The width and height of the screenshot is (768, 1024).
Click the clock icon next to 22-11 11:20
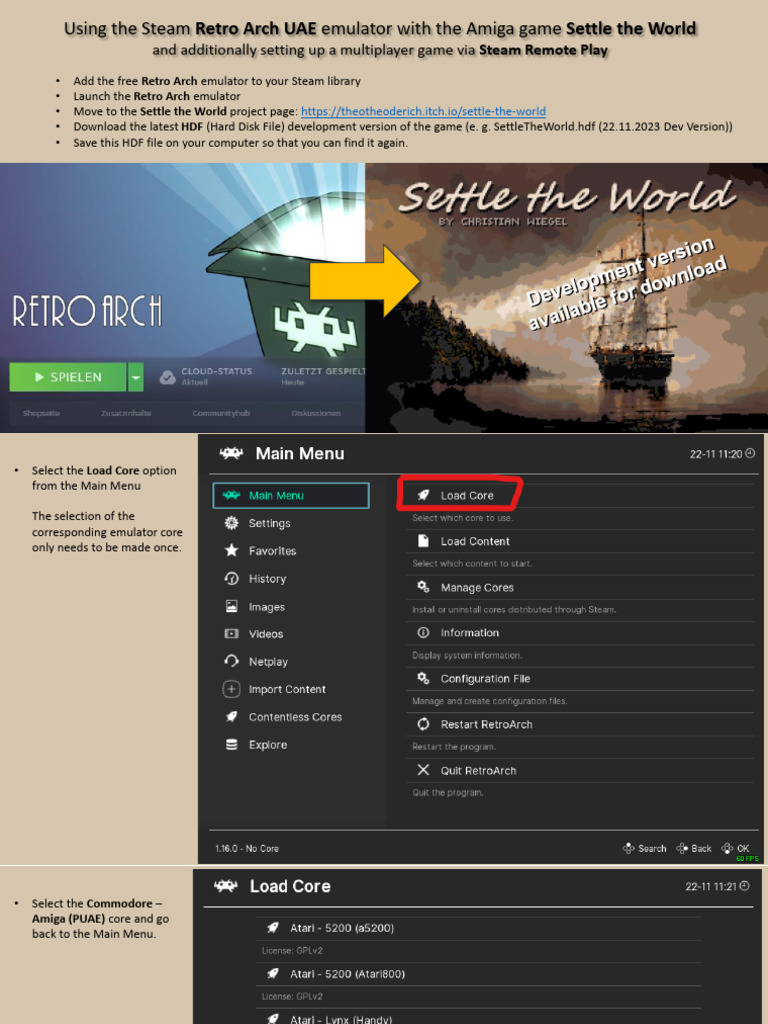click(x=750, y=453)
